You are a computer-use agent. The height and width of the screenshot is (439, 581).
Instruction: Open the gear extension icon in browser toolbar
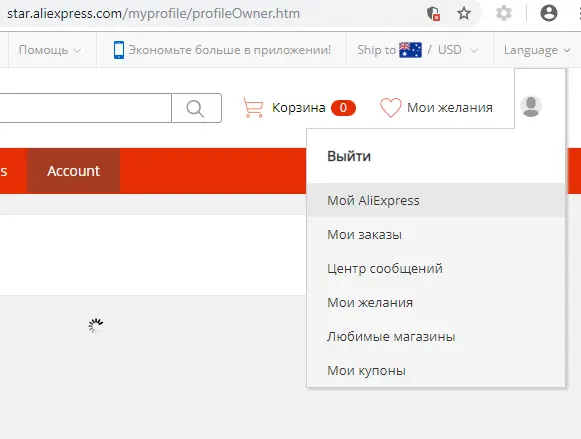(504, 14)
